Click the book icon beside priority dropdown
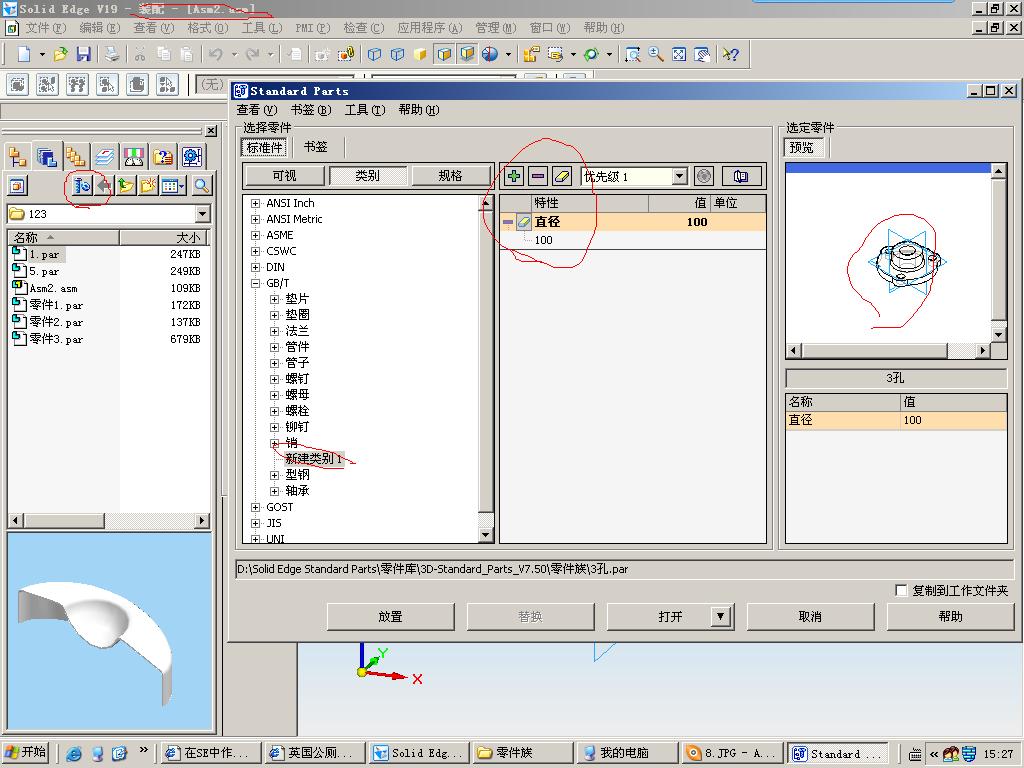Screen dimensions: 1024x768 click(741, 176)
